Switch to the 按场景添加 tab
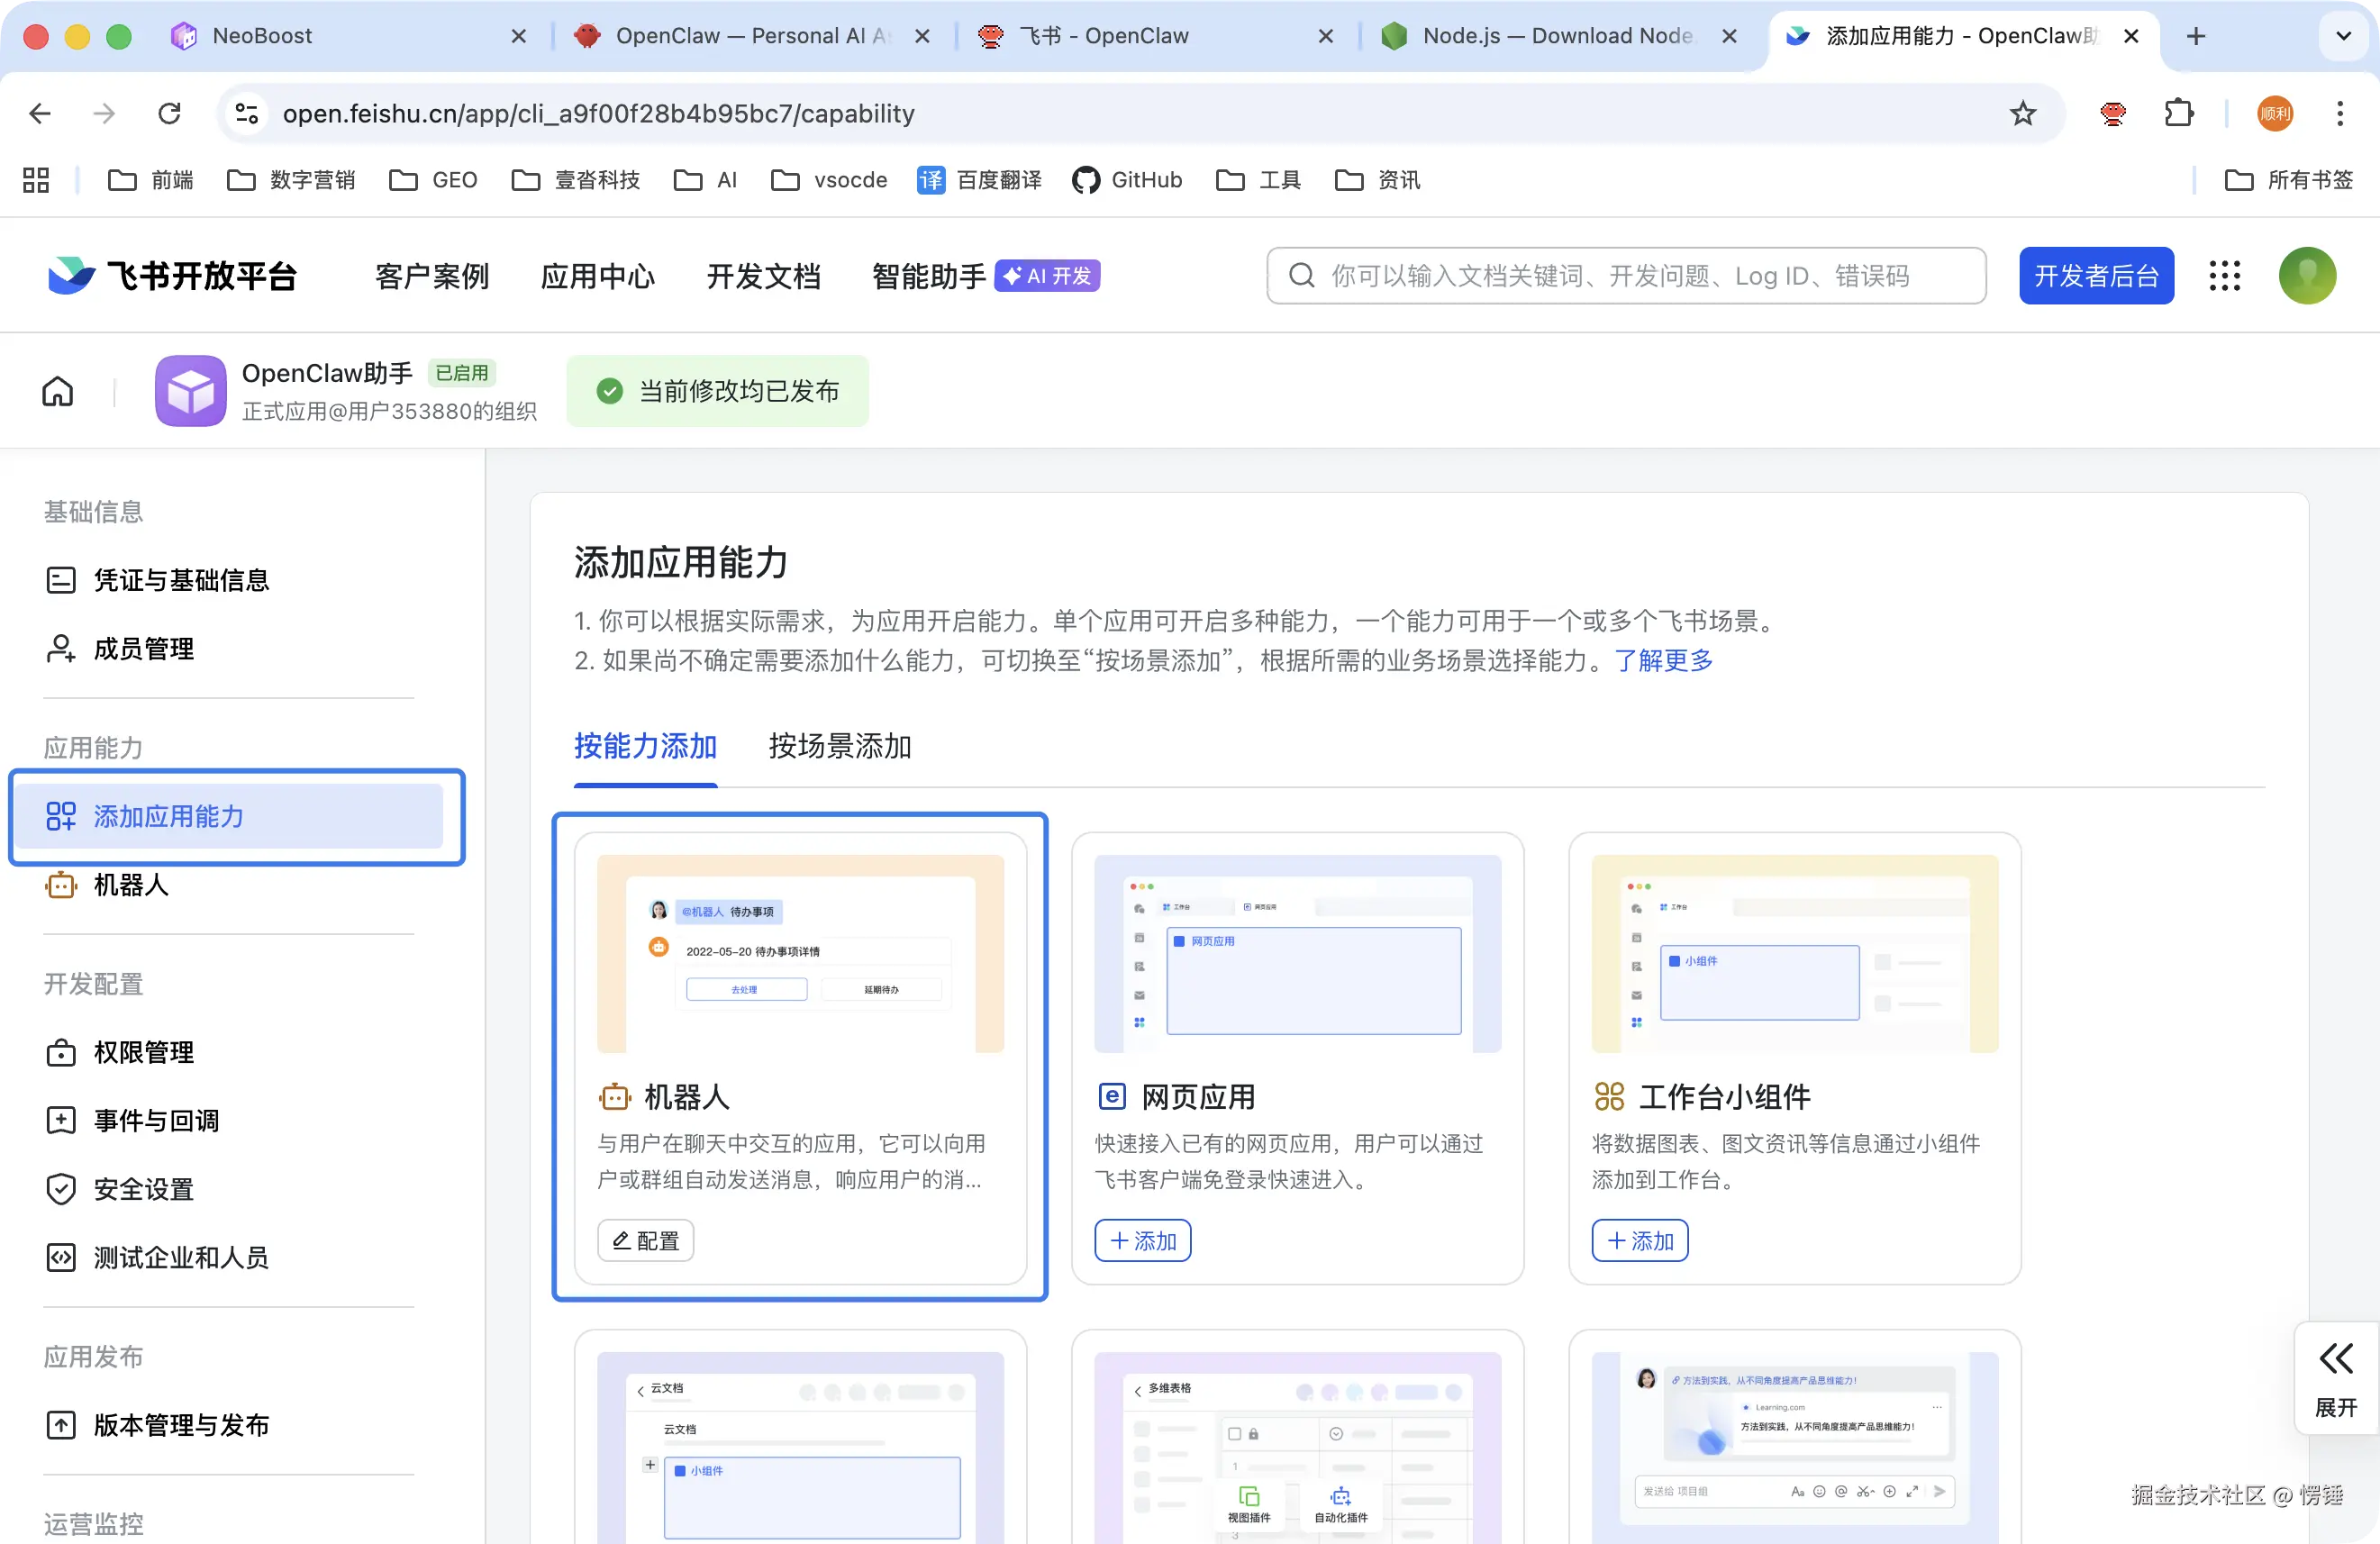This screenshot has width=2380, height=1544. point(839,746)
